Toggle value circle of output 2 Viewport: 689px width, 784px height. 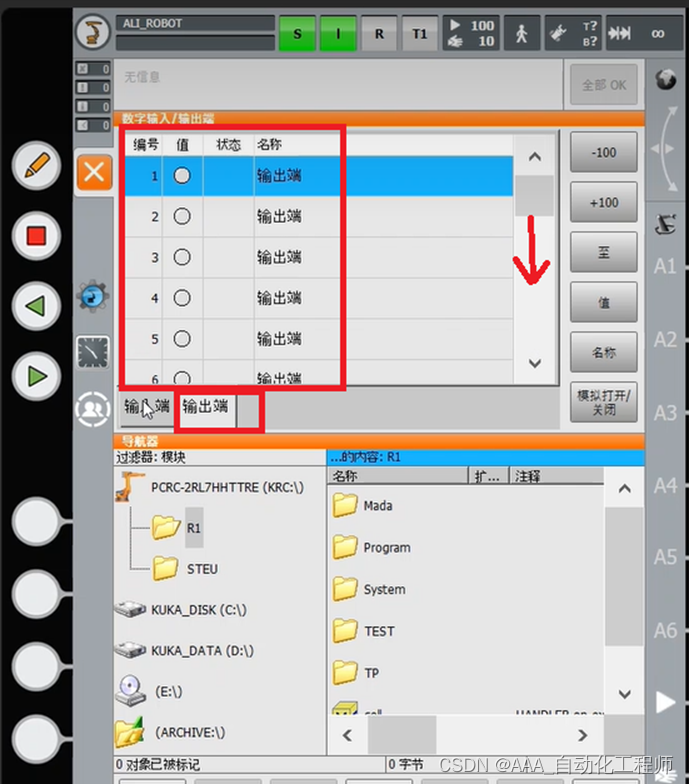182,216
